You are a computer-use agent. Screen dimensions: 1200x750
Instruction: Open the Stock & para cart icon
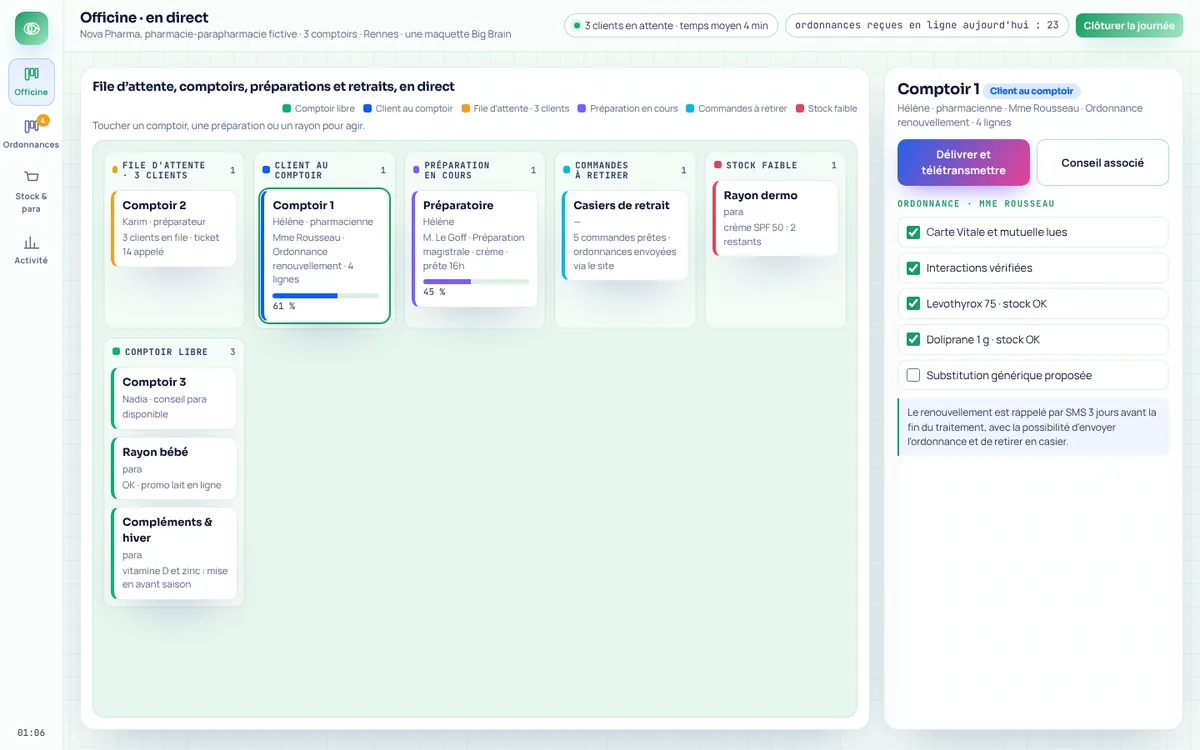click(x=31, y=177)
